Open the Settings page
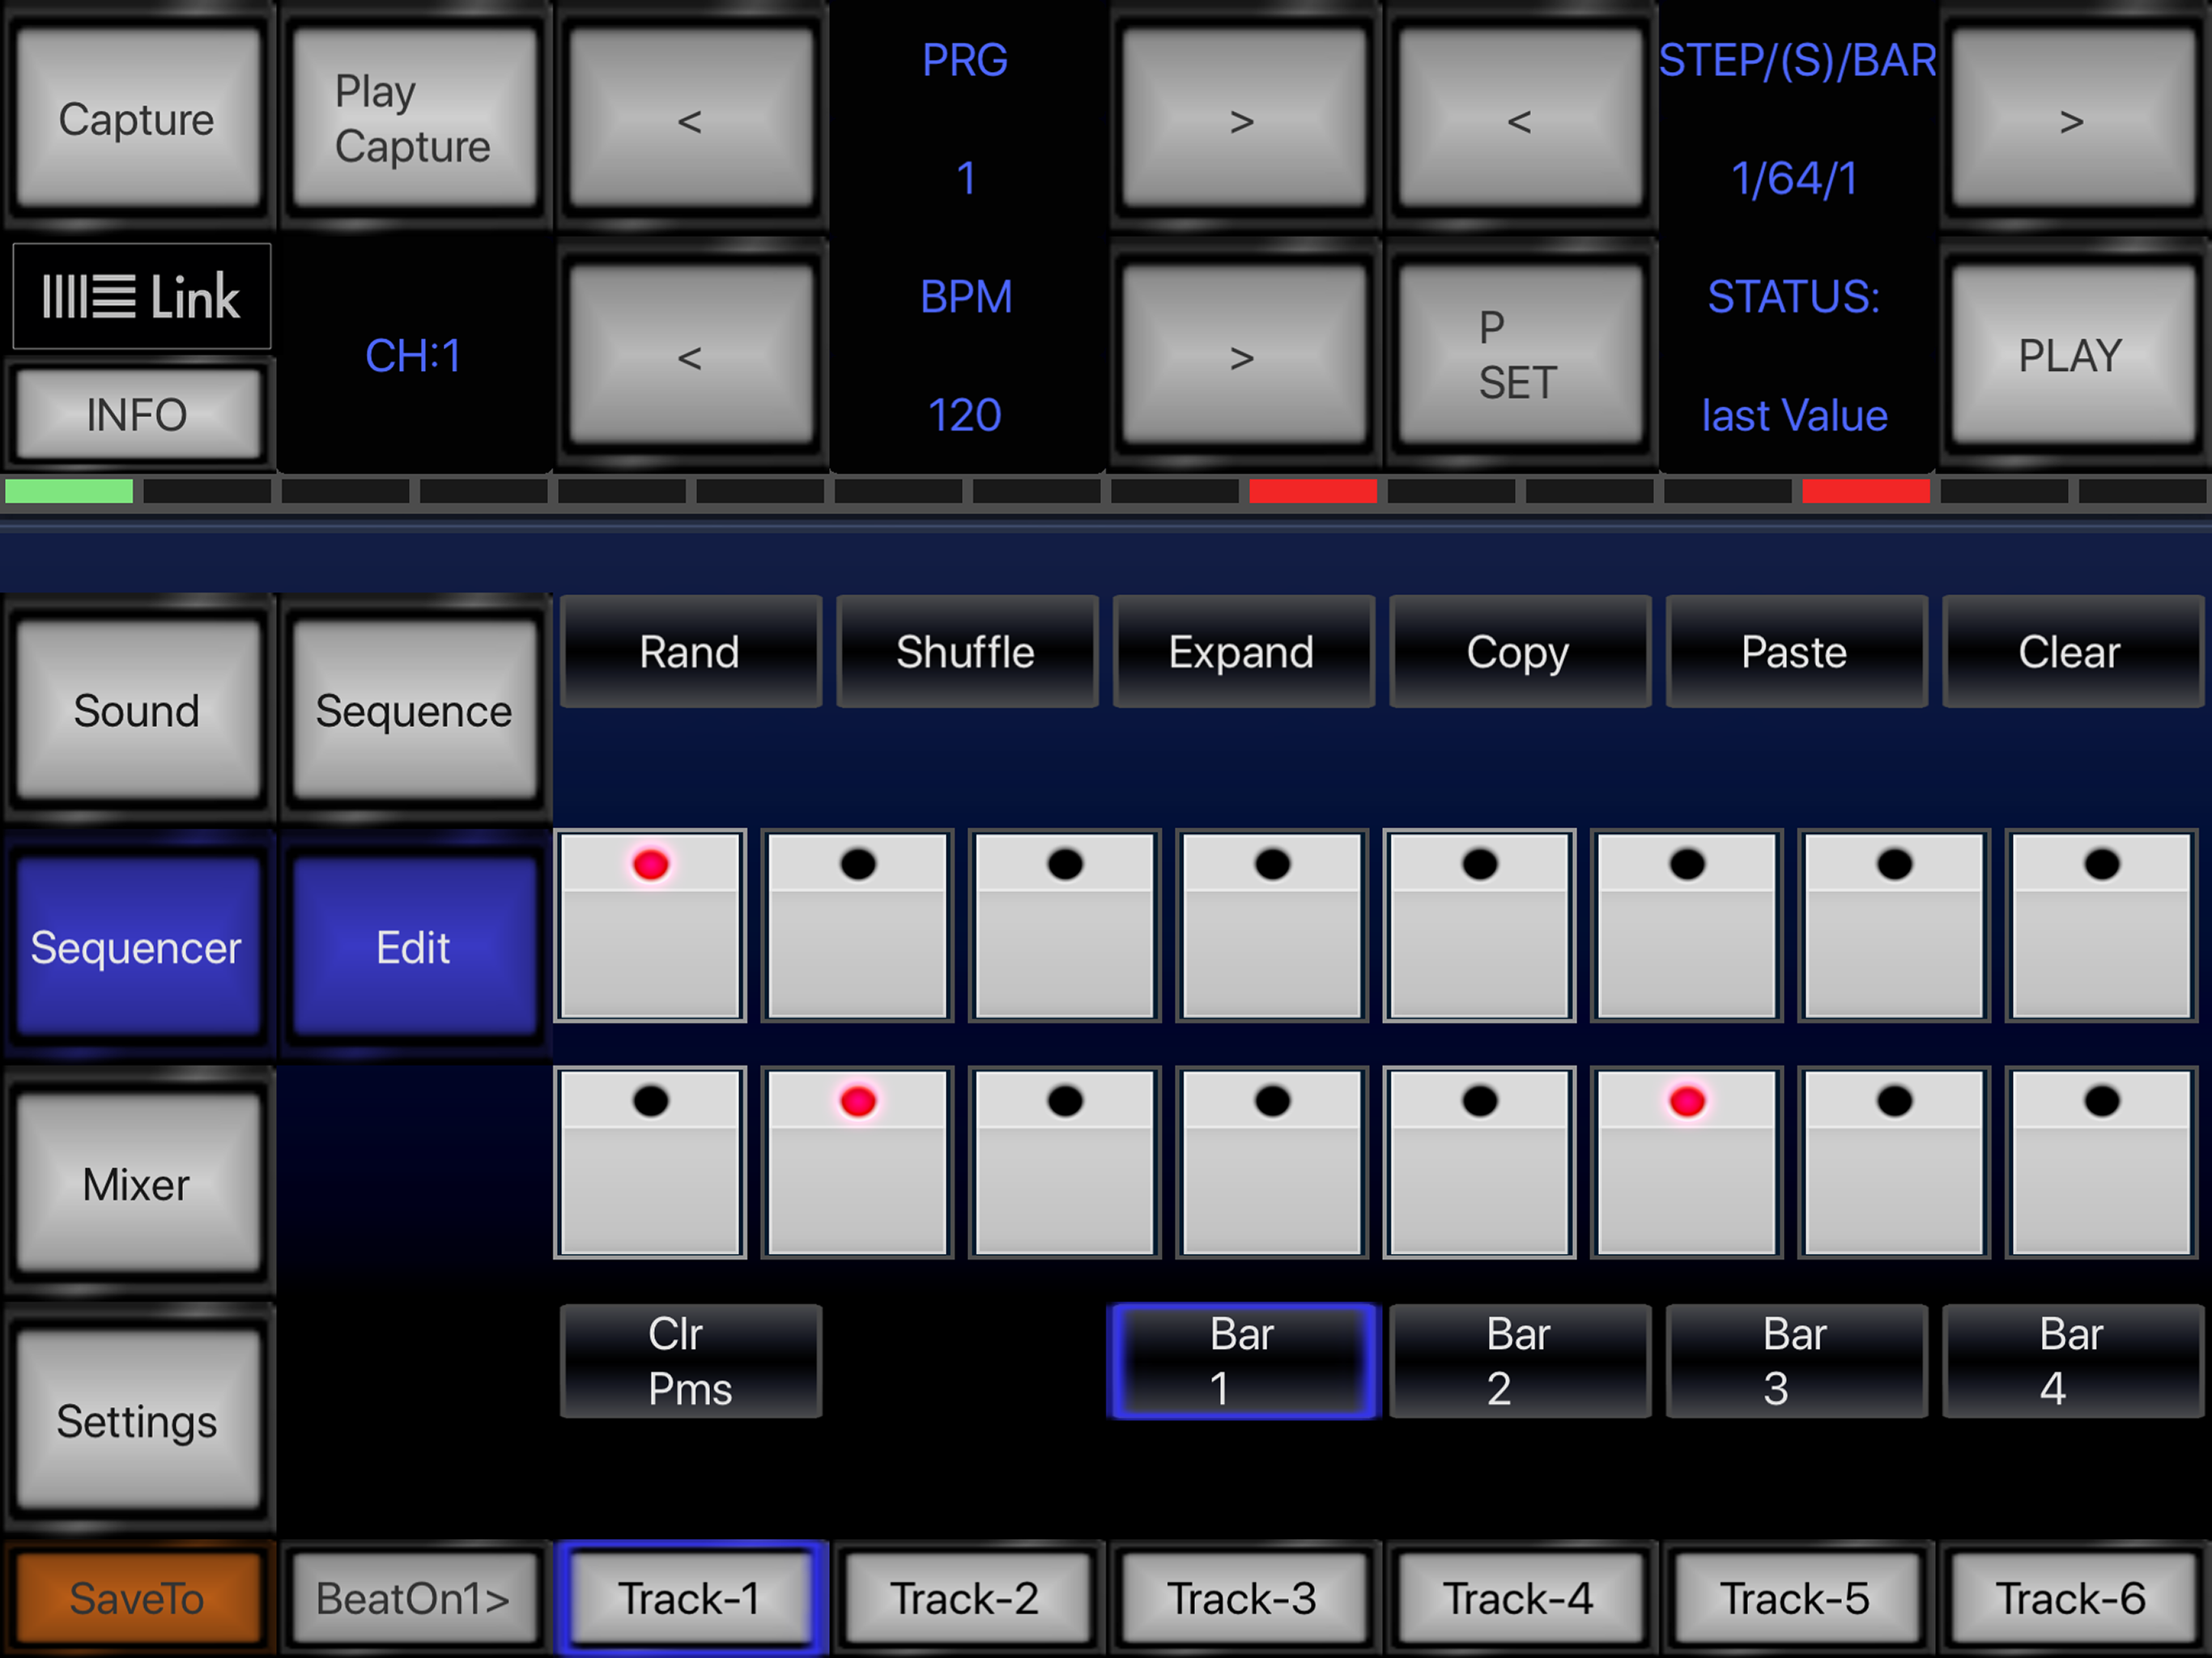 click(137, 1421)
